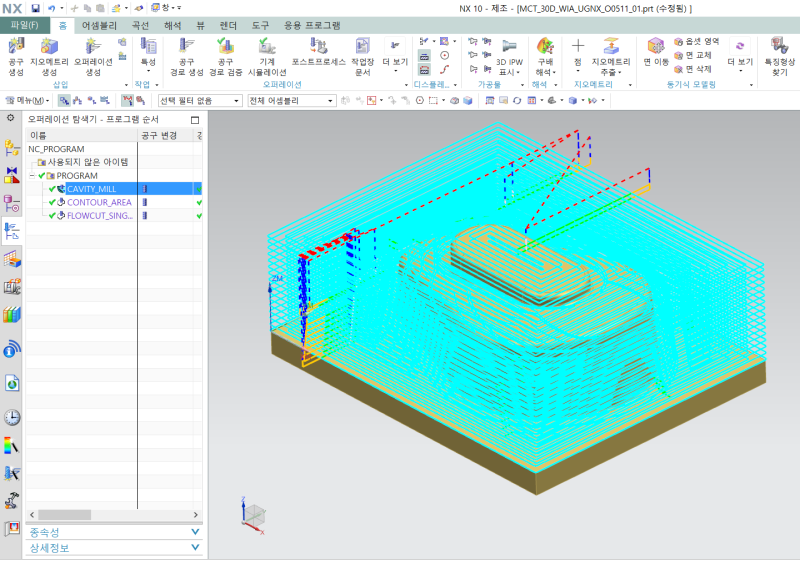Select the FLOWCUT_SING operation in tree
Viewport: 800px width, 569px height.
point(99,215)
